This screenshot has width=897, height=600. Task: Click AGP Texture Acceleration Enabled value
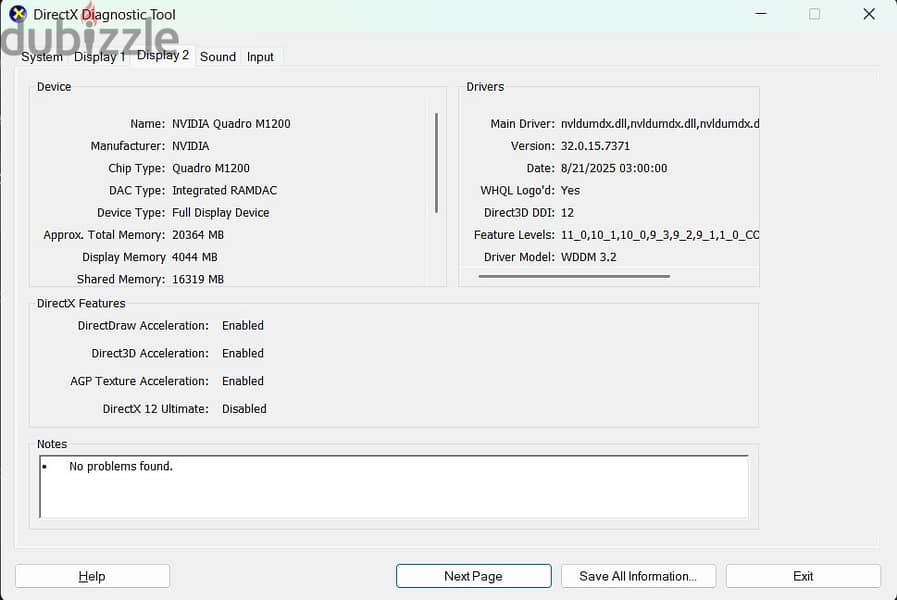243,381
